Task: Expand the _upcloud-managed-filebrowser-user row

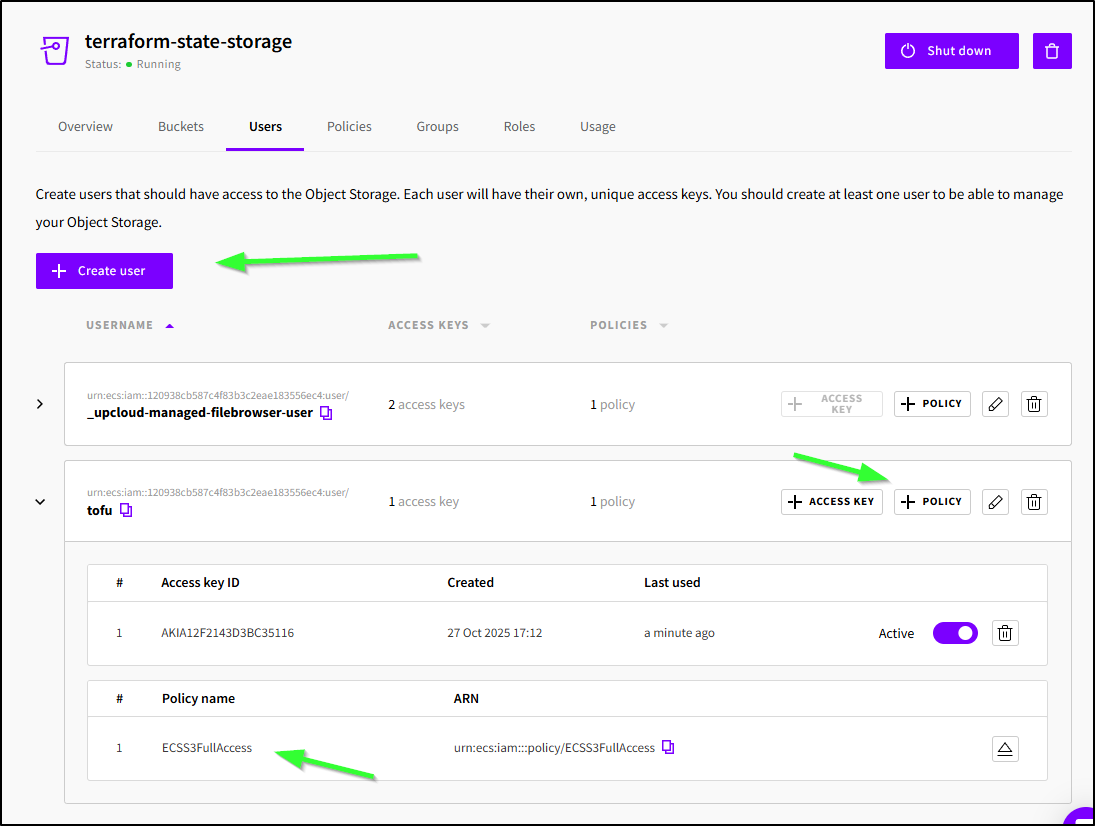Action: pos(40,404)
